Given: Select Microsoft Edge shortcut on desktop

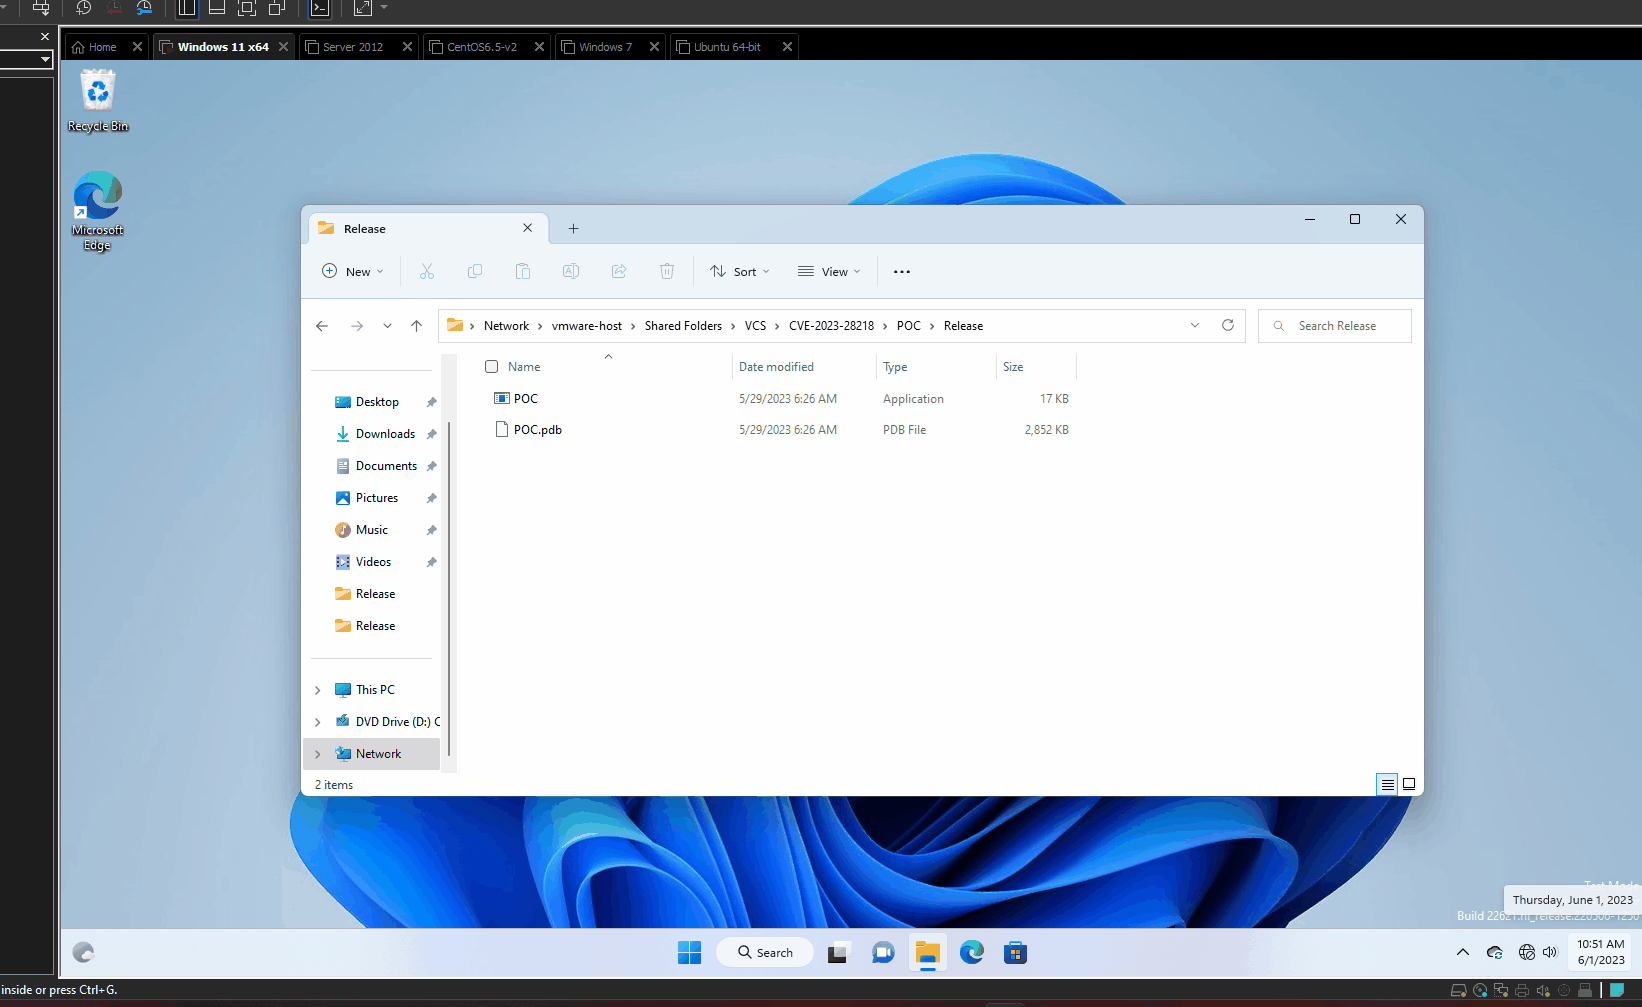Looking at the screenshot, I should pos(98,211).
